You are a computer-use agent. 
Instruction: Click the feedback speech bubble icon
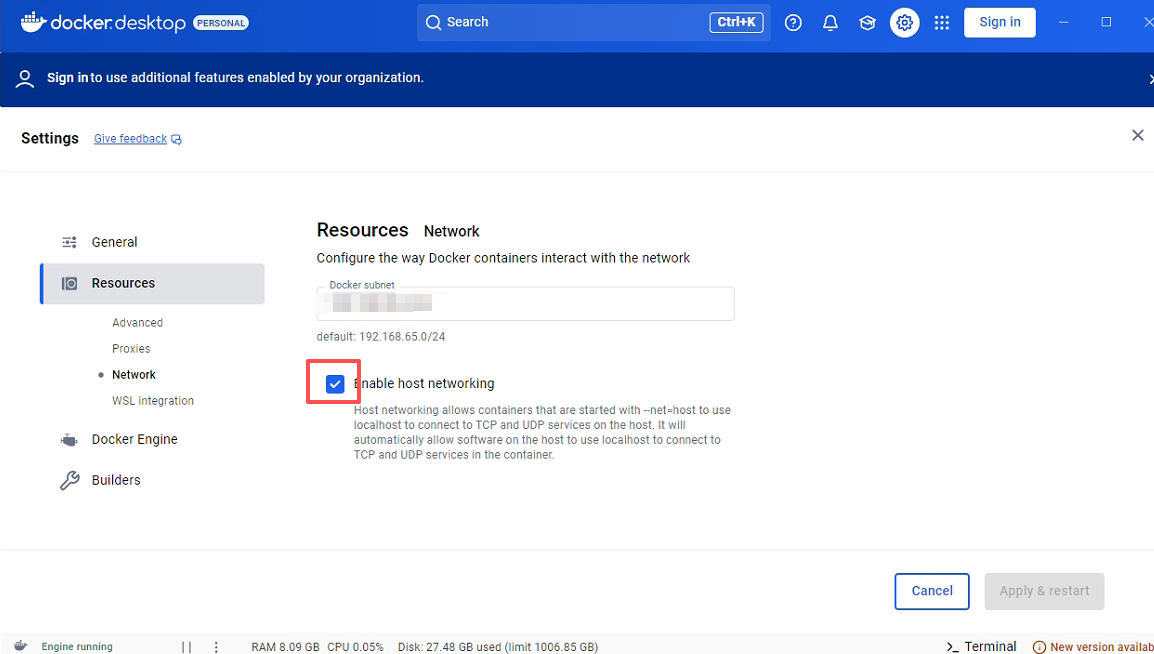pyautogui.click(x=177, y=139)
